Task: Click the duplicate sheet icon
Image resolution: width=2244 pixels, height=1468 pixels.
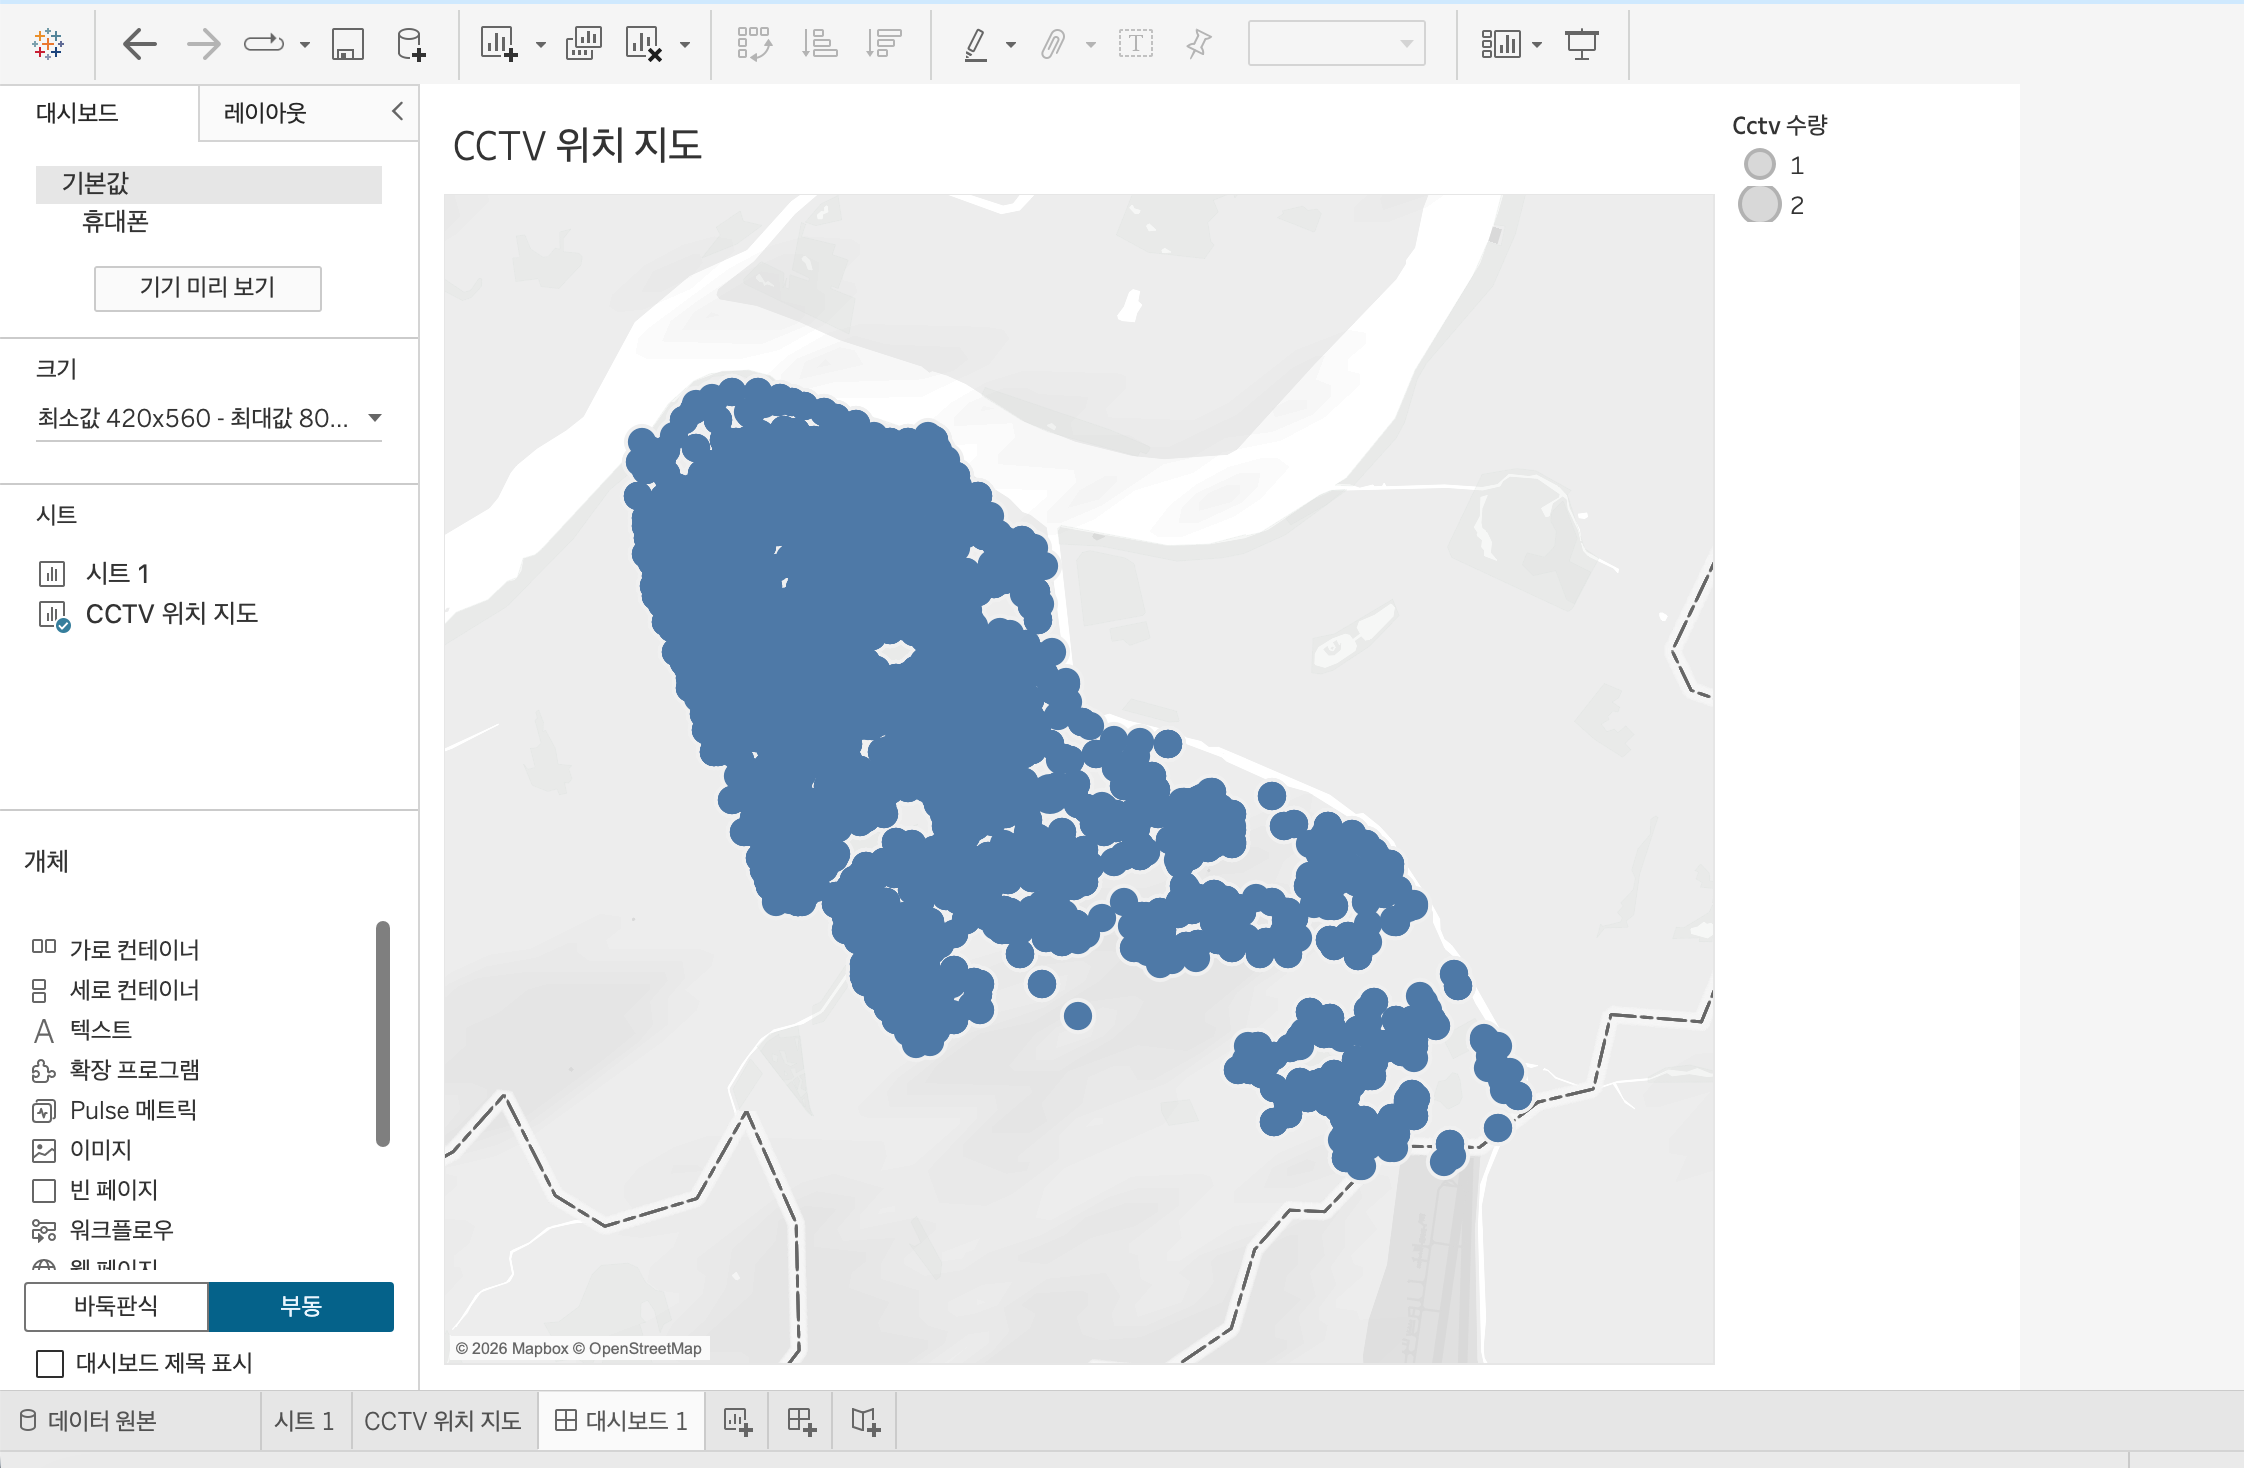Action: [x=583, y=44]
